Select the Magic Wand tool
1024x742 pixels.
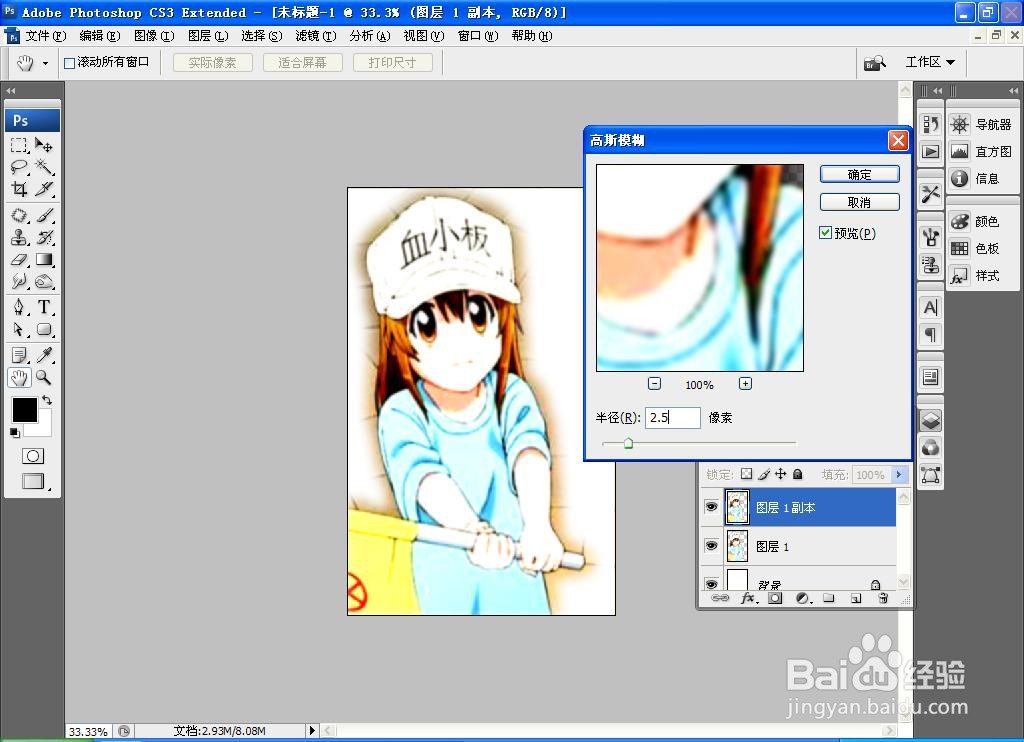coord(44,167)
